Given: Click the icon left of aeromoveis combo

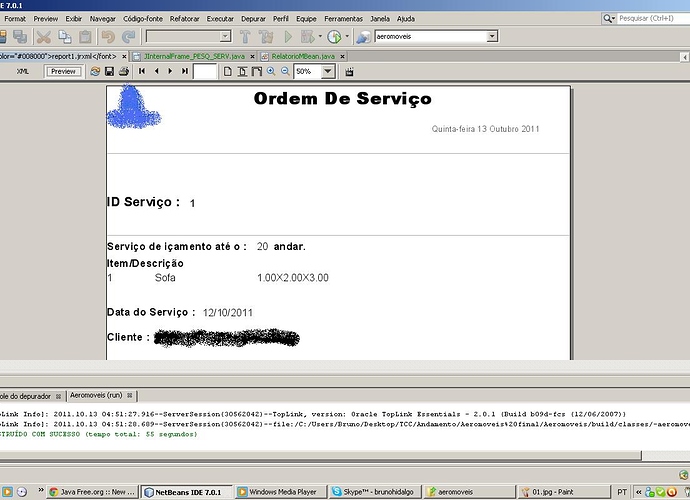Looking at the screenshot, I should [x=363, y=37].
